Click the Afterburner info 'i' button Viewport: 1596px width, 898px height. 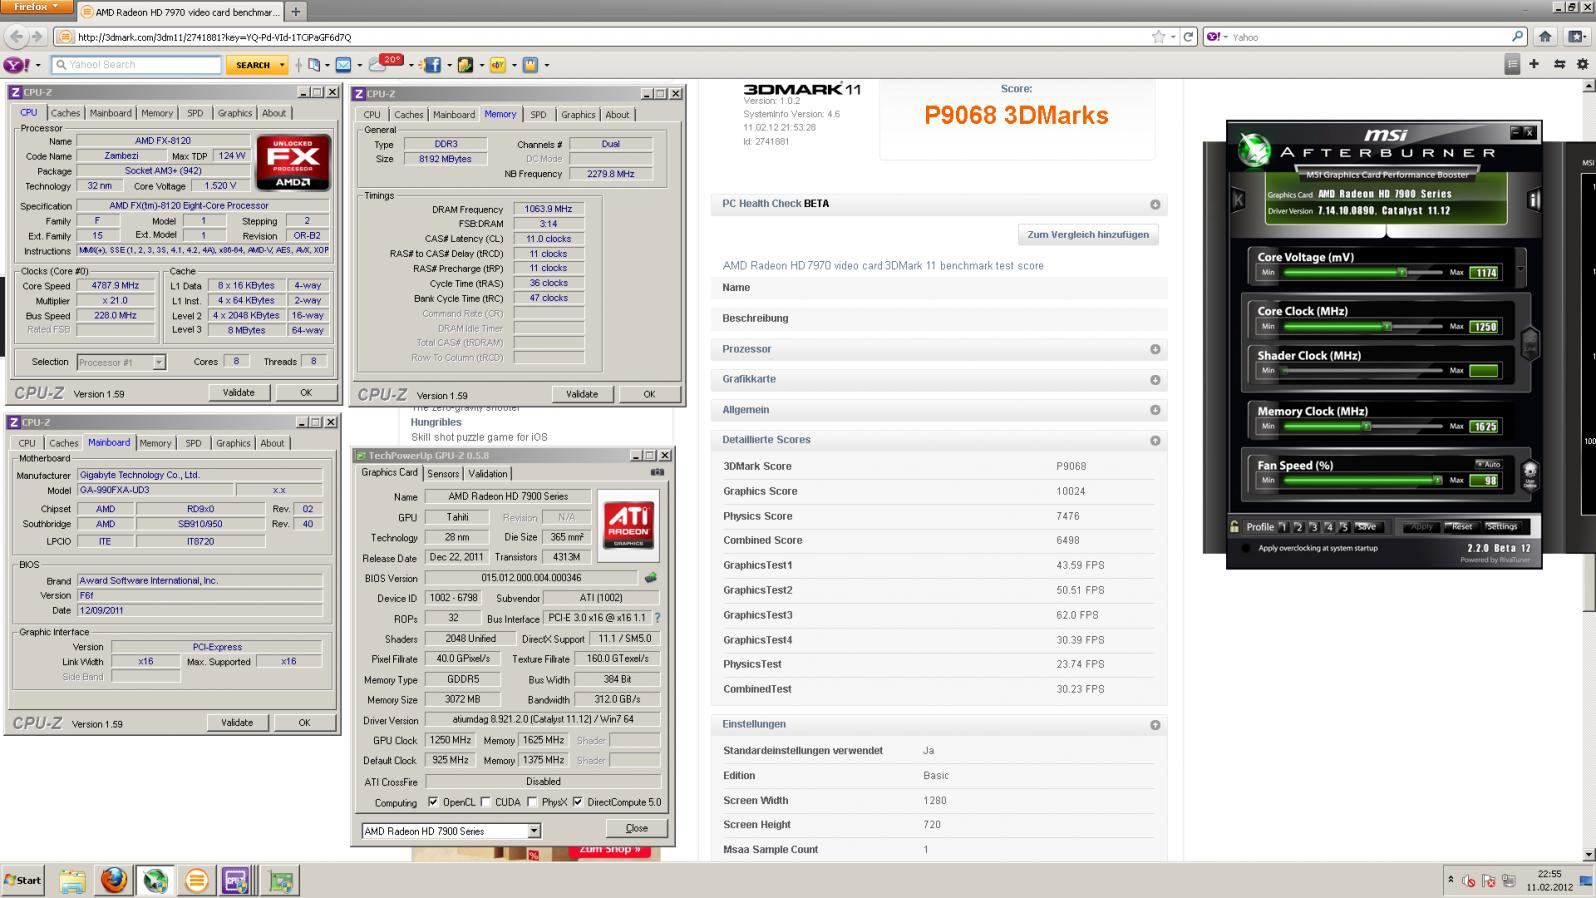(x=1533, y=199)
